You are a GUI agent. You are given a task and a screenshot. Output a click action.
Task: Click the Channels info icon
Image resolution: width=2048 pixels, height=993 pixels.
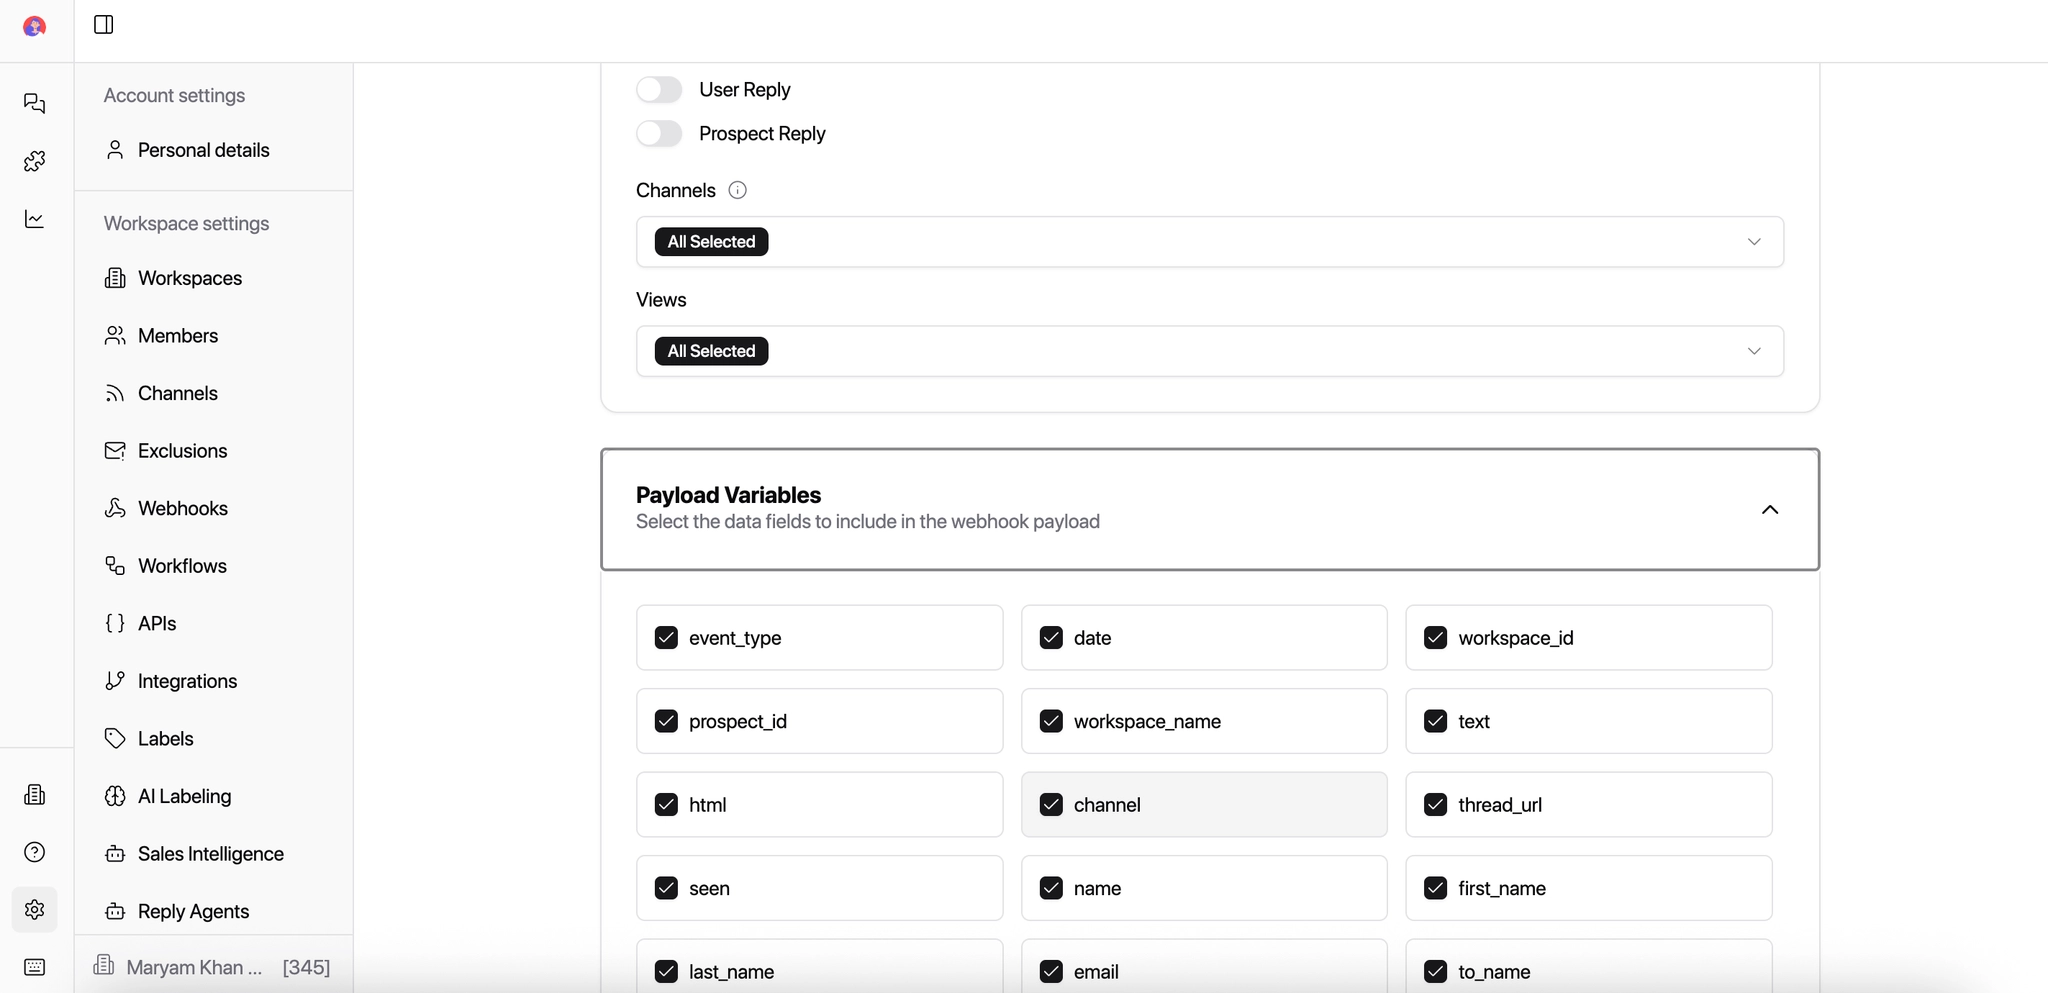[x=737, y=190]
